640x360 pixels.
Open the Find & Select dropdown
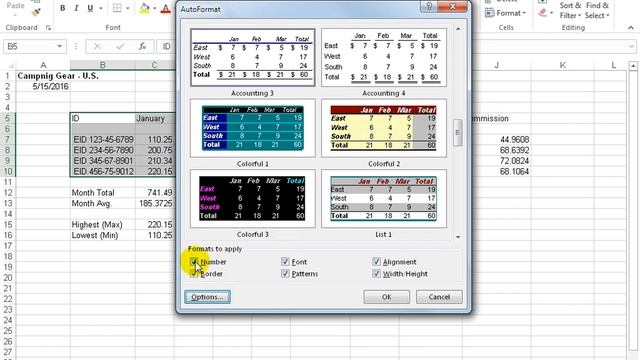597,11
